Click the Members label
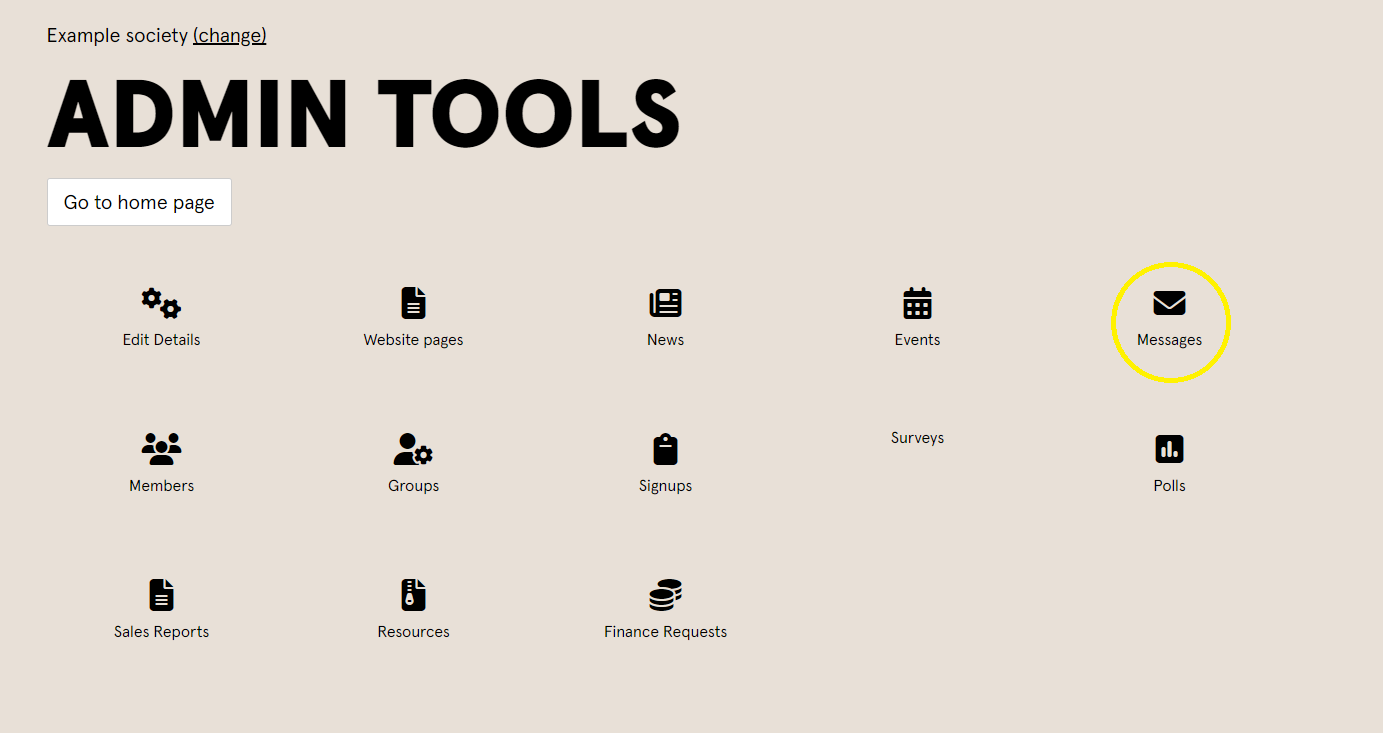 click(161, 486)
